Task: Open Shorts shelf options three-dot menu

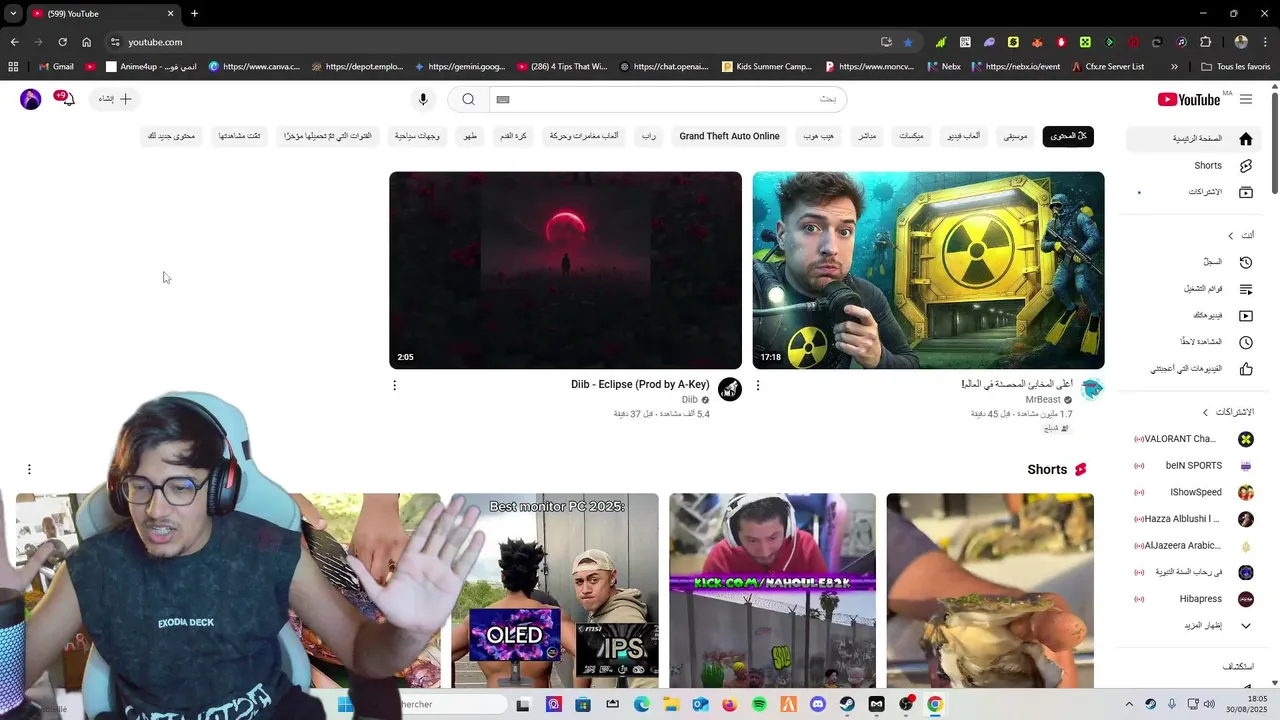Action: tap(29, 469)
